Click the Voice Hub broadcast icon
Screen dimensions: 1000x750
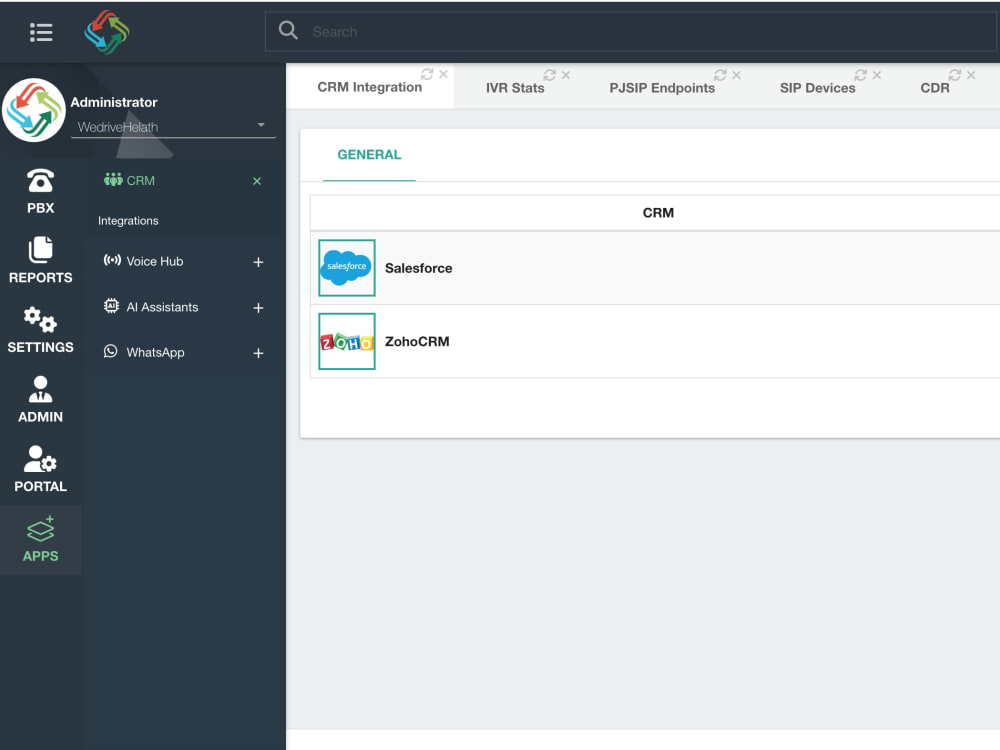pyautogui.click(x=112, y=260)
